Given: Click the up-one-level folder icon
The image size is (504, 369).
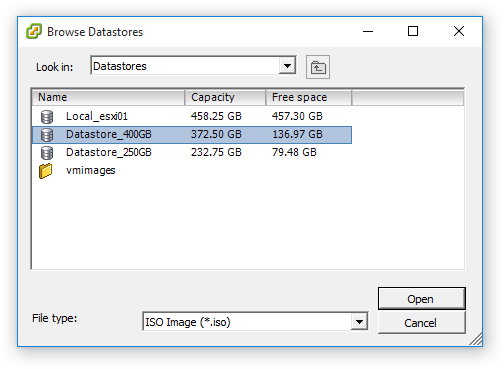Looking at the screenshot, I should (x=318, y=67).
